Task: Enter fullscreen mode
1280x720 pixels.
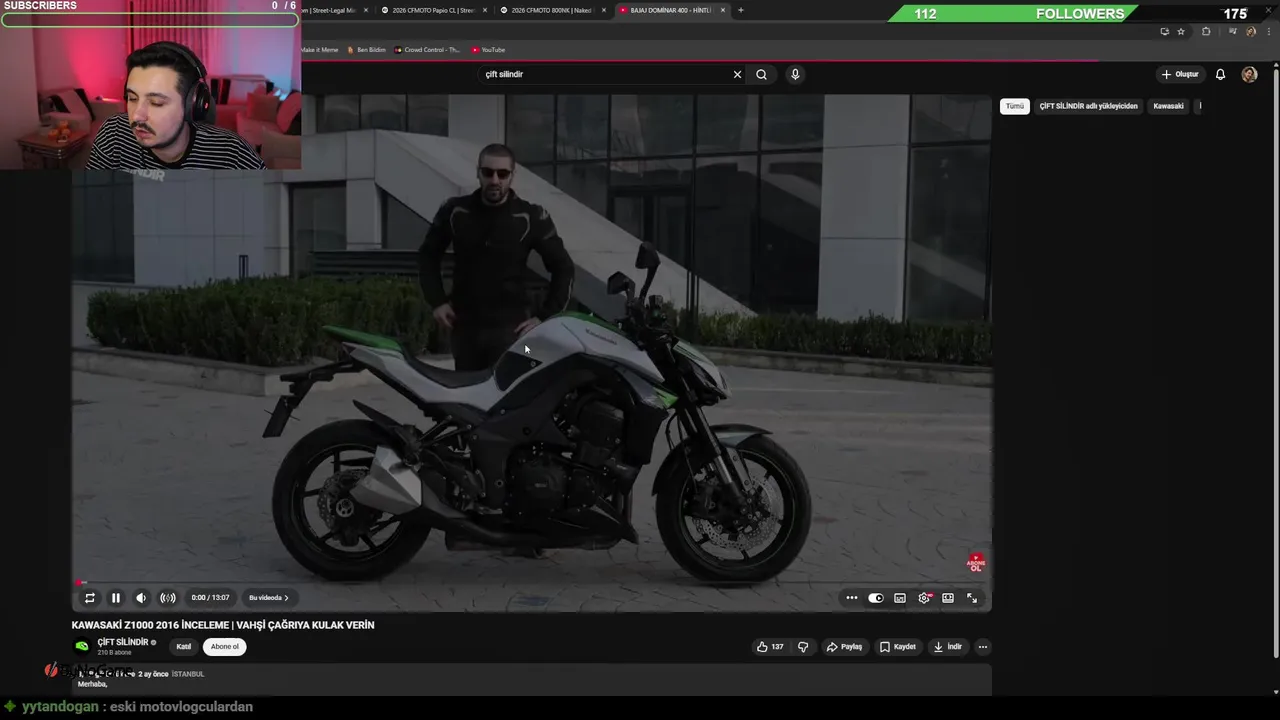Action: coord(972,598)
